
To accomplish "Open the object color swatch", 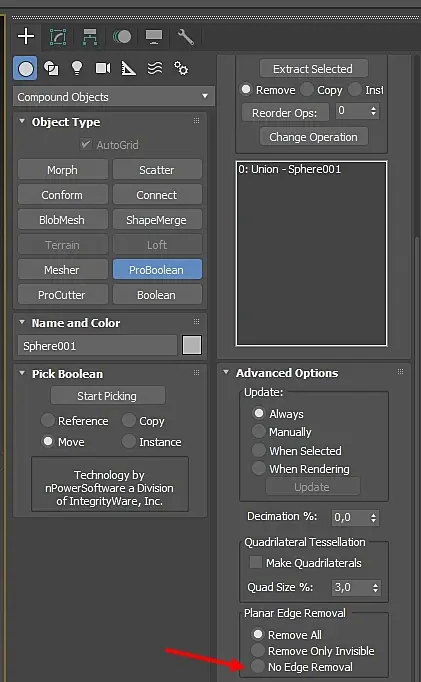I will tap(192, 345).
